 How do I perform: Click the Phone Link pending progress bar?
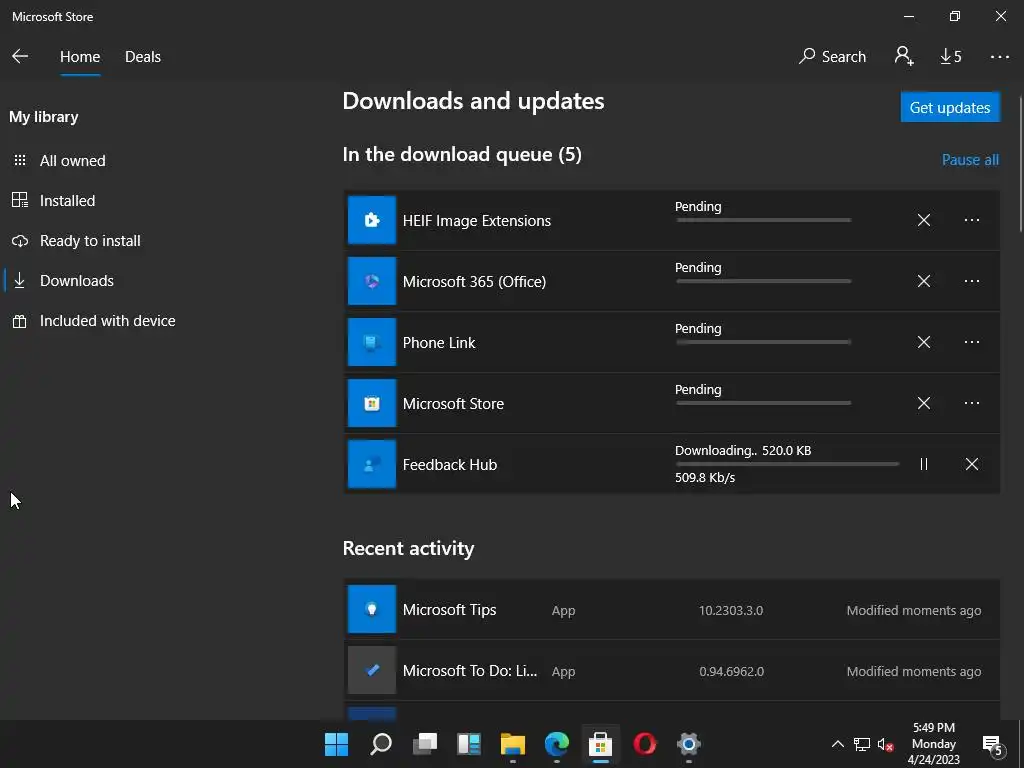[x=763, y=342]
